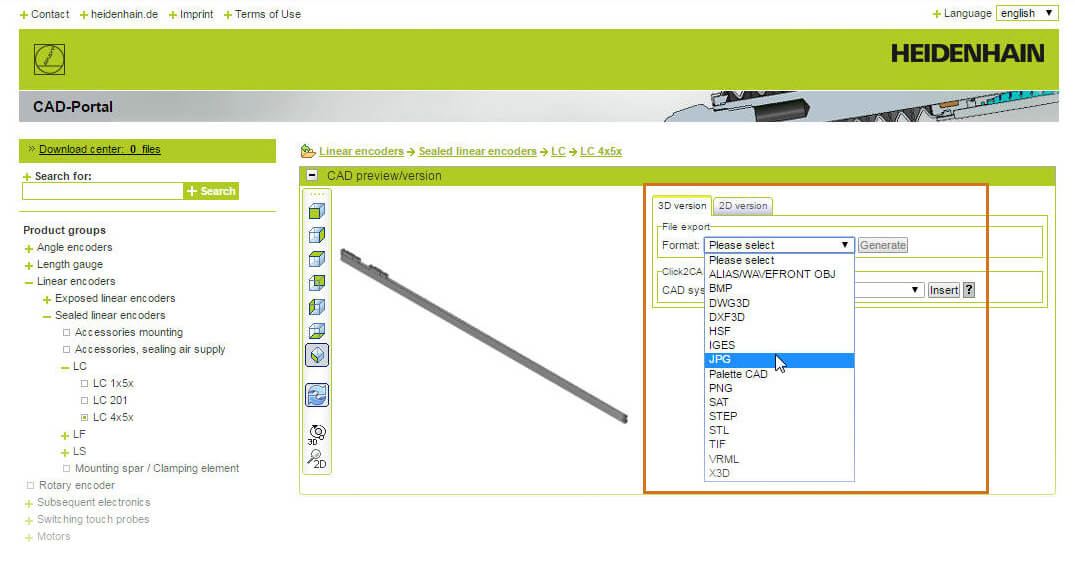
Task: Expand the Length gauge group
Action: pyautogui.click(x=28, y=265)
